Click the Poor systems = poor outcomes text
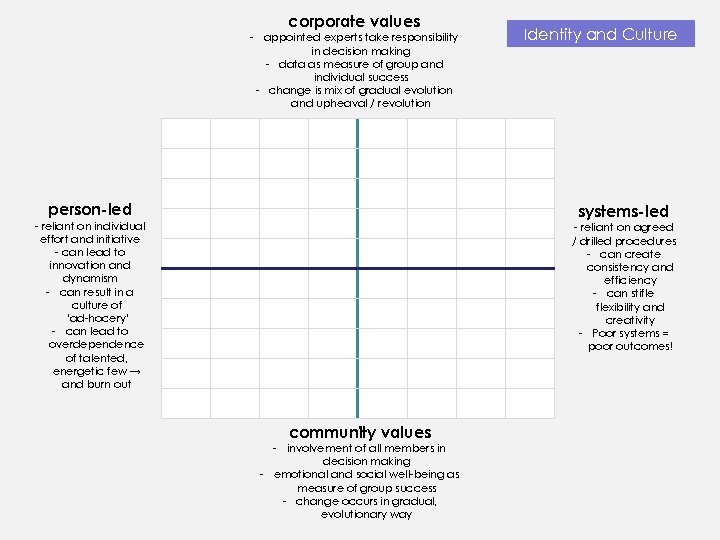The width and height of the screenshot is (720, 540). pos(630,340)
